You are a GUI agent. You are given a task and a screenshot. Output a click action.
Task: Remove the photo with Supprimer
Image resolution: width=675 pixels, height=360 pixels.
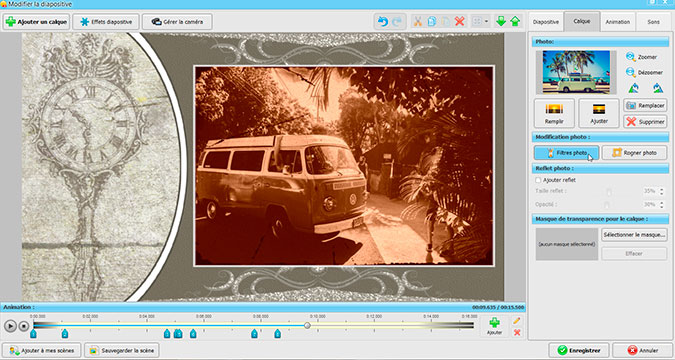coord(645,122)
